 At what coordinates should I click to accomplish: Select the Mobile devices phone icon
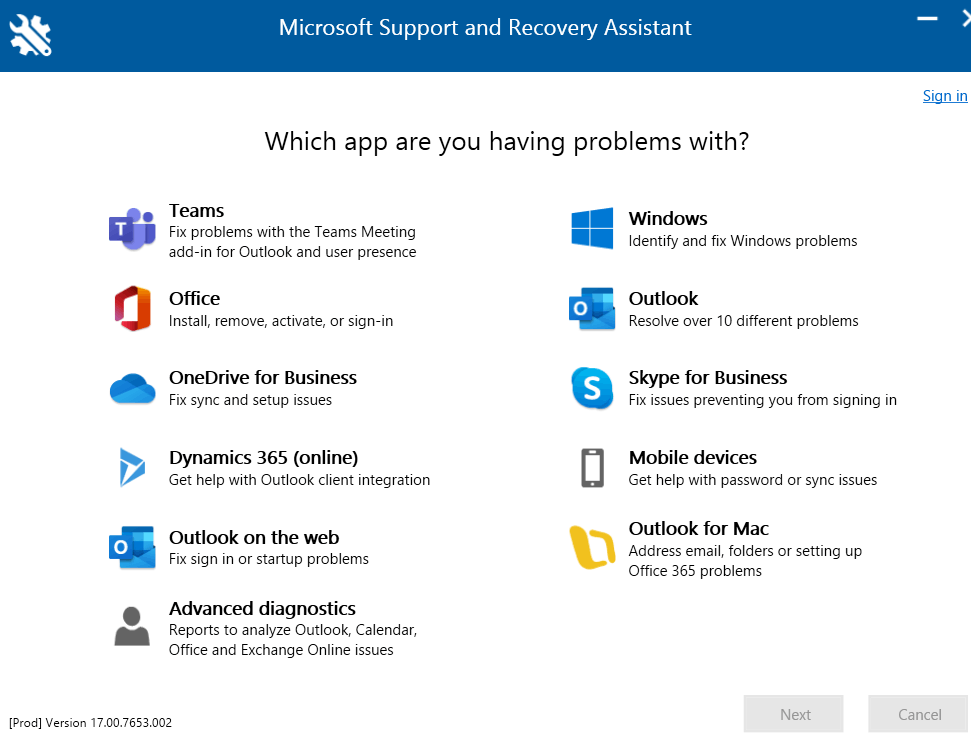[593, 468]
